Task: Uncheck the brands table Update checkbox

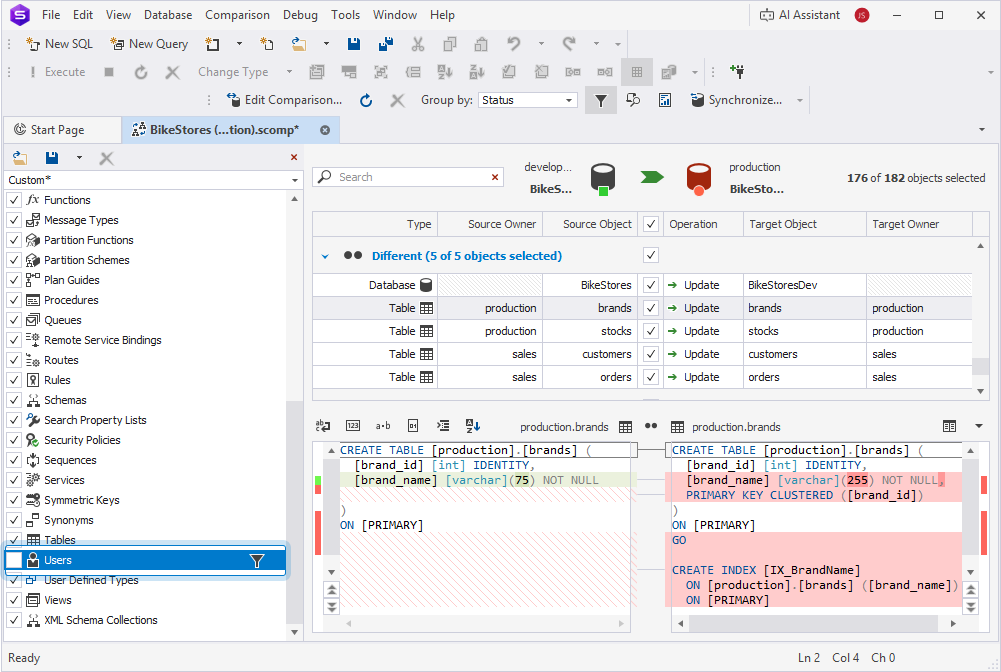Action: click(650, 308)
